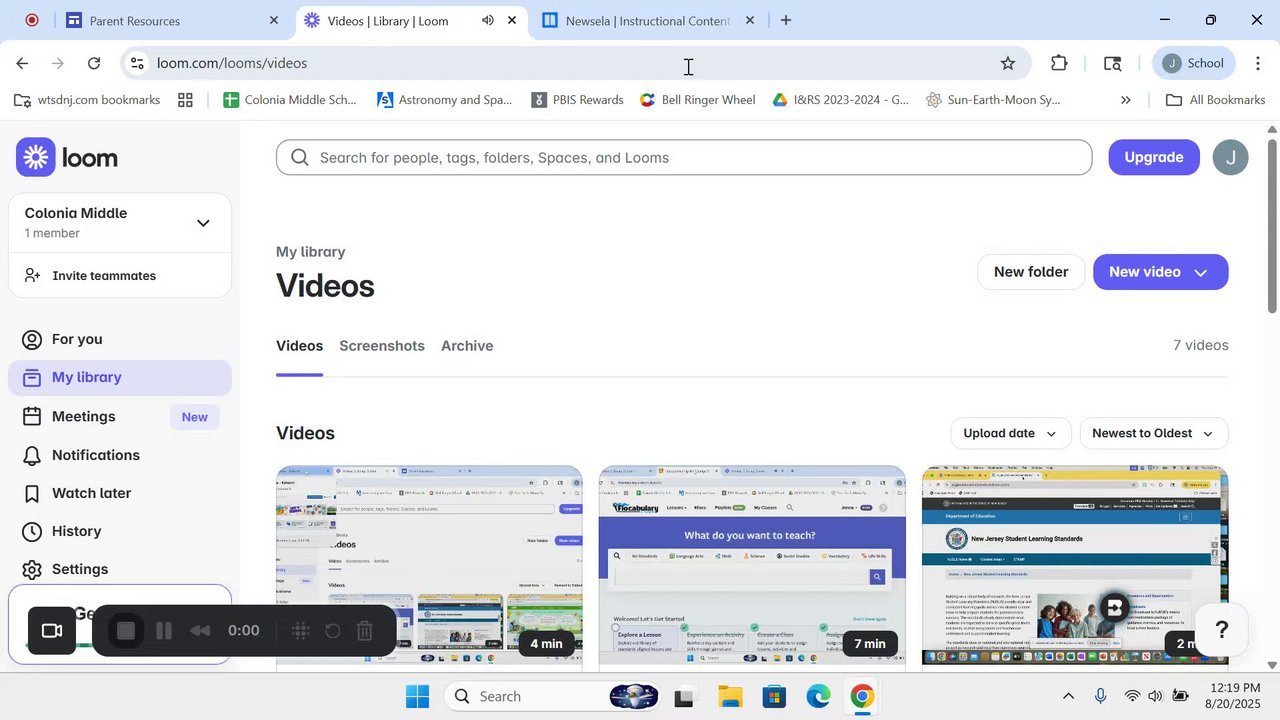Select the Videos tab

point(299,346)
